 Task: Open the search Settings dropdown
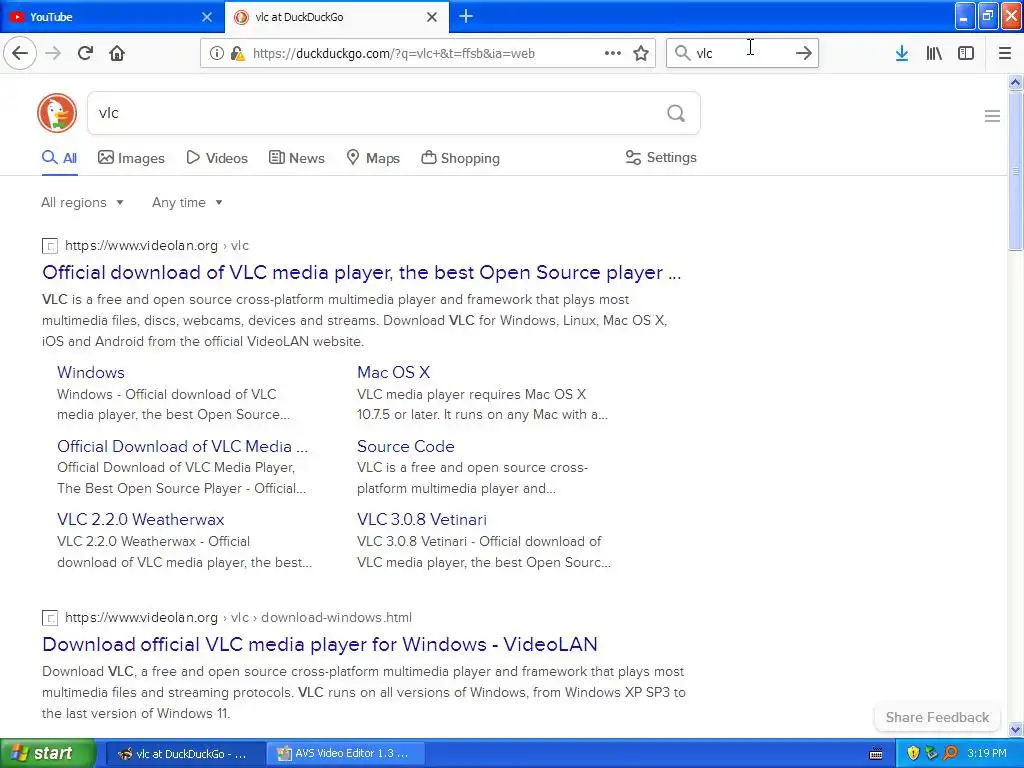tap(661, 157)
